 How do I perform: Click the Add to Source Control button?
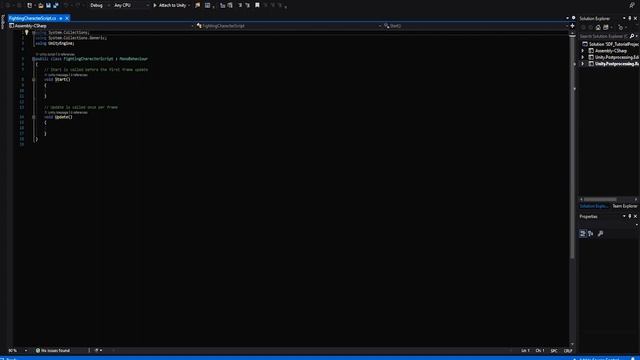point(599,358)
